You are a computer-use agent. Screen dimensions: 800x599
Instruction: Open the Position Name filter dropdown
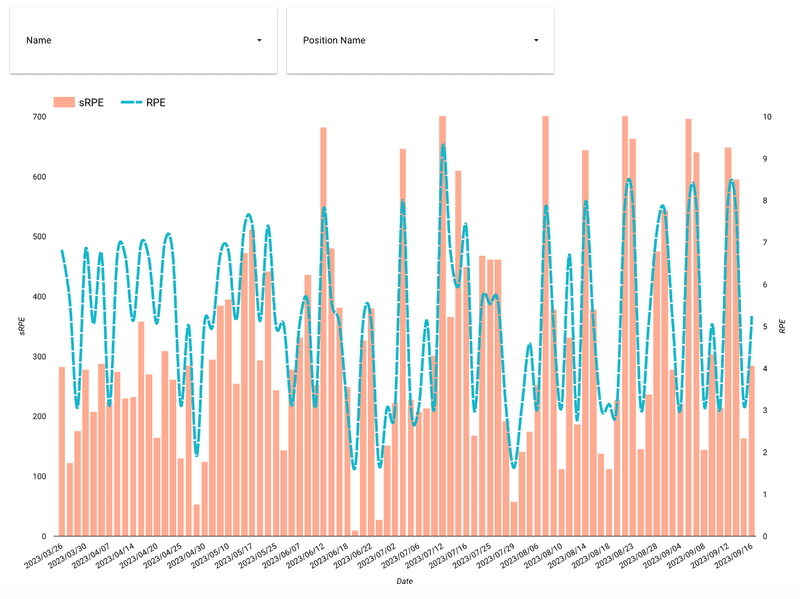tap(420, 40)
